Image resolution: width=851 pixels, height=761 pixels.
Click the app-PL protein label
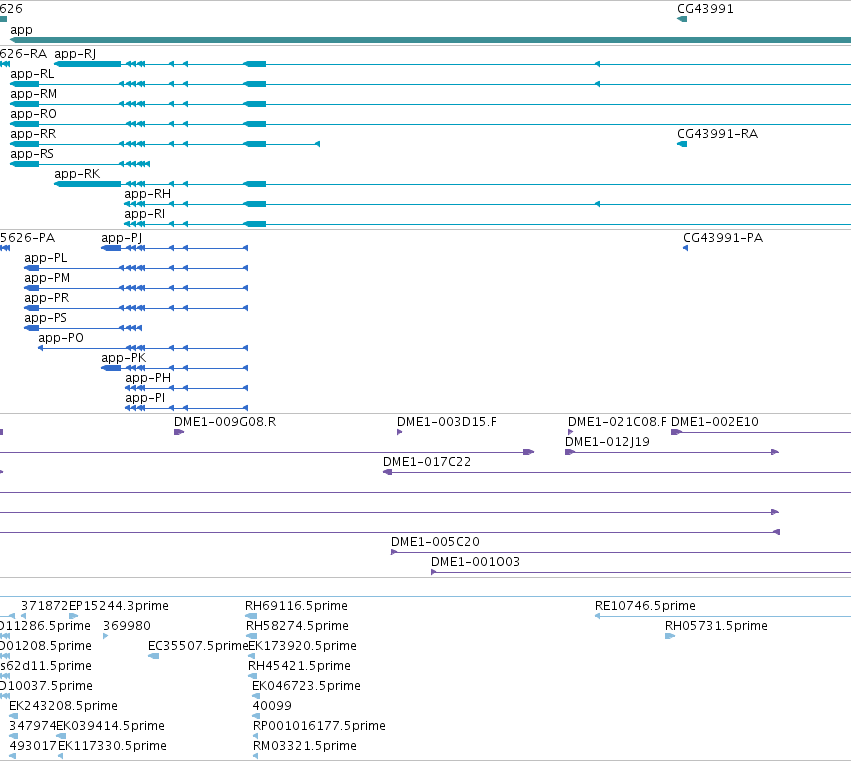pyautogui.click(x=46, y=258)
